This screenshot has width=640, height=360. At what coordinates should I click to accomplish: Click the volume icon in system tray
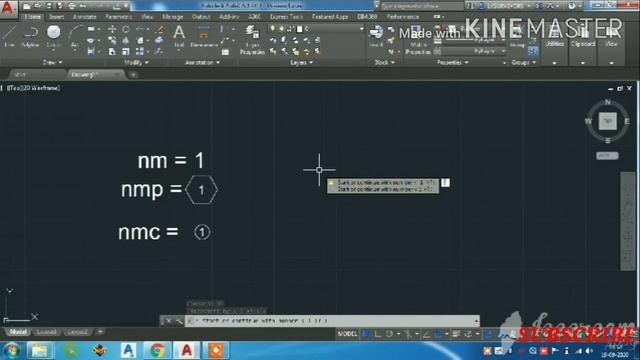589,351
